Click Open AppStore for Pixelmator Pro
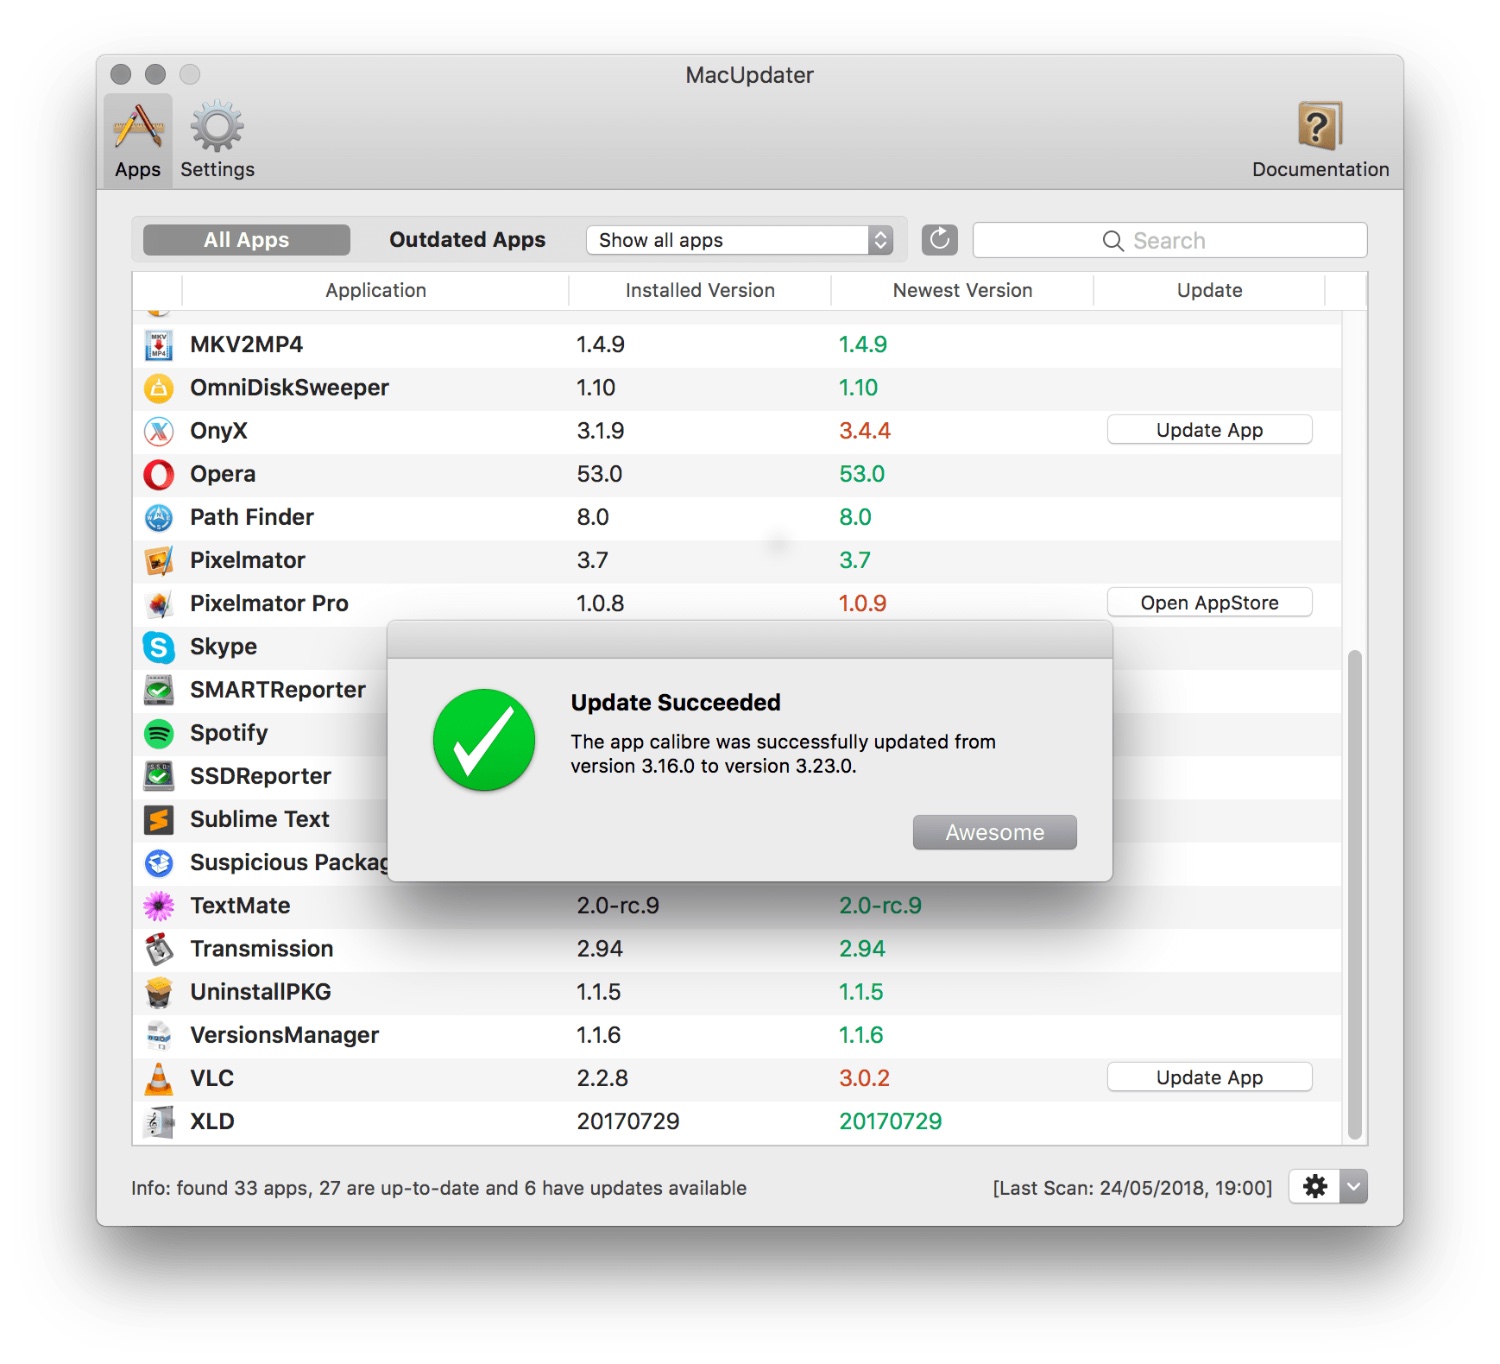The image size is (1500, 1364). click(1209, 603)
